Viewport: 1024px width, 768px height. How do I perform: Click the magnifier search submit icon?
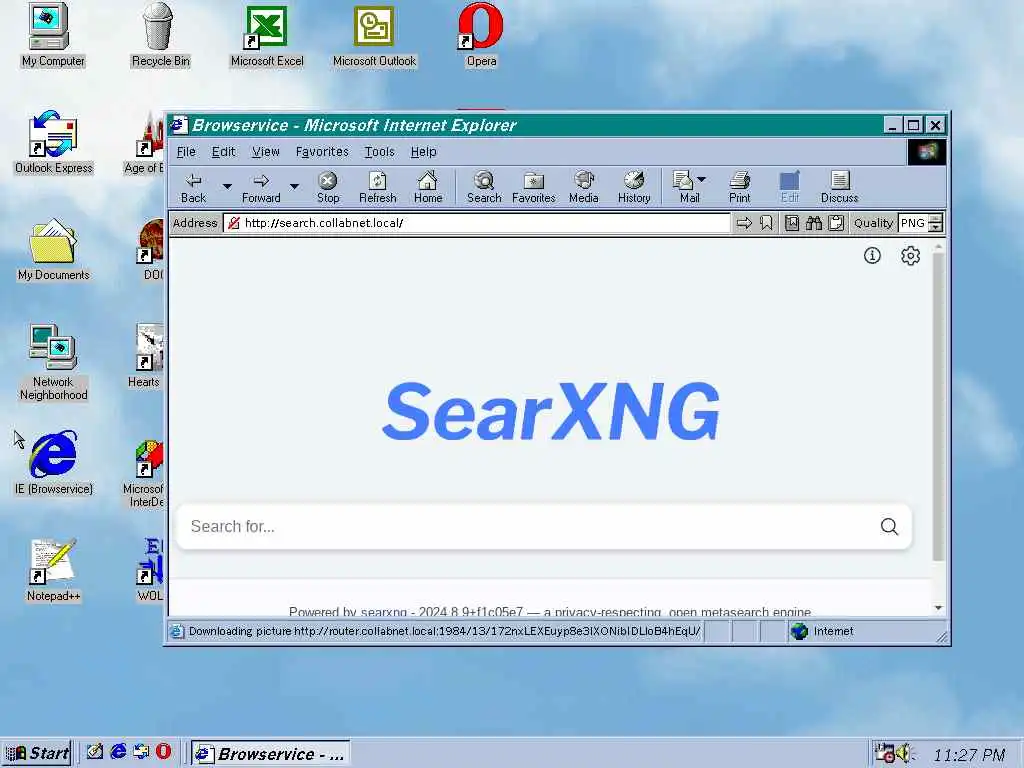[889, 526]
